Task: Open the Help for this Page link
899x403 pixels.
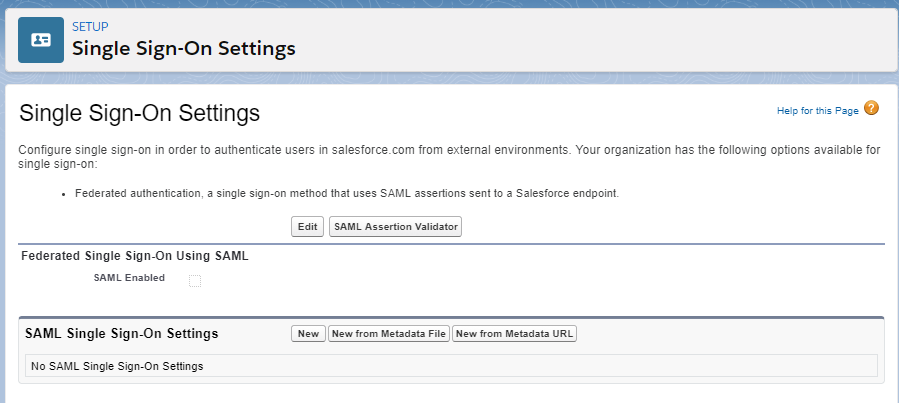Action: 818,111
